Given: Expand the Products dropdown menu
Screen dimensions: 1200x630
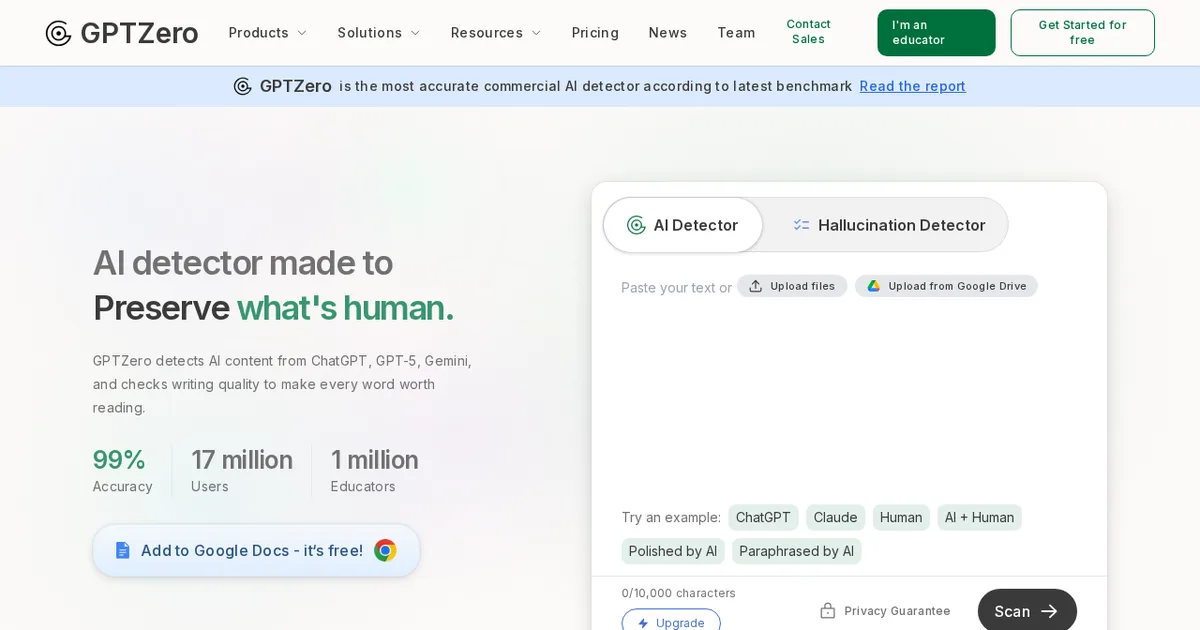Looking at the screenshot, I should coord(267,33).
